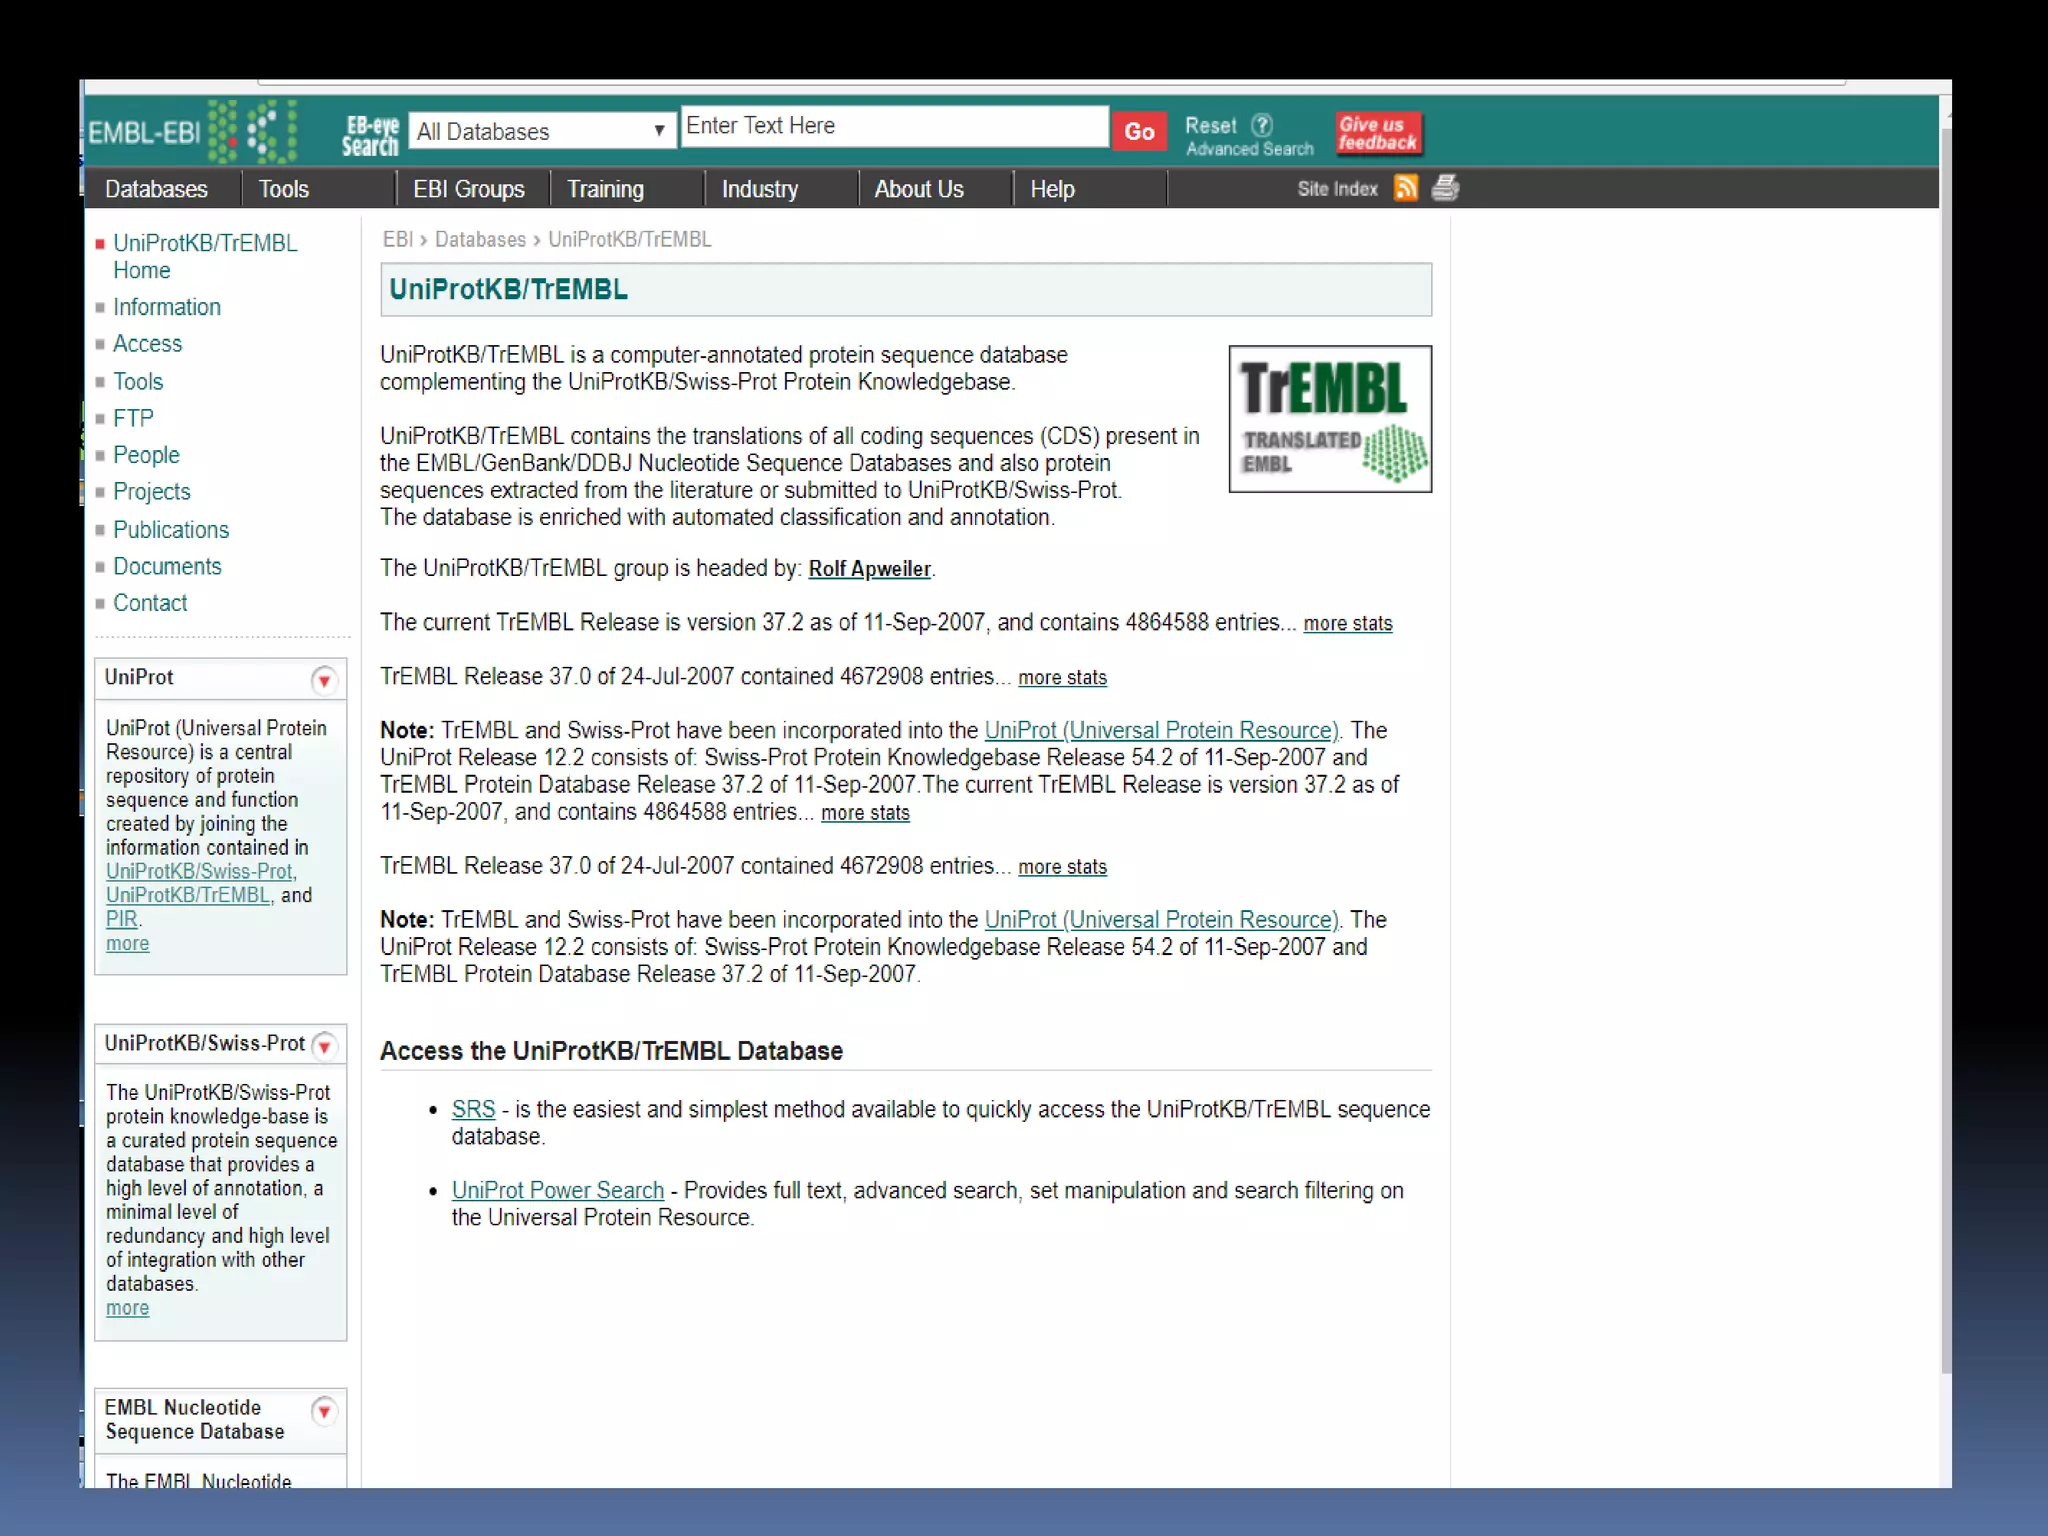The width and height of the screenshot is (2048, 1536).
Task: Click the printer icon
Action: (x=1445, y=188)
